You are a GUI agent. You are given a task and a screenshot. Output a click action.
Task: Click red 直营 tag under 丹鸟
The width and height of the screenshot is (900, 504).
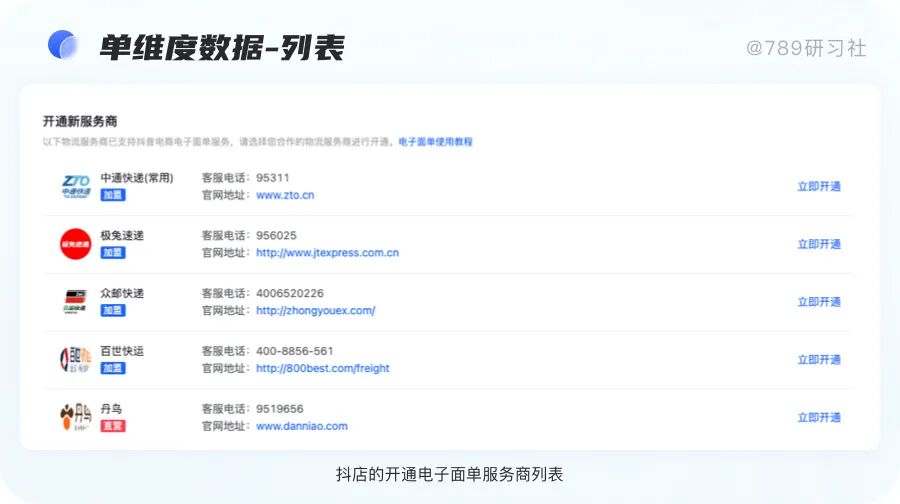(x=113, y=426)
